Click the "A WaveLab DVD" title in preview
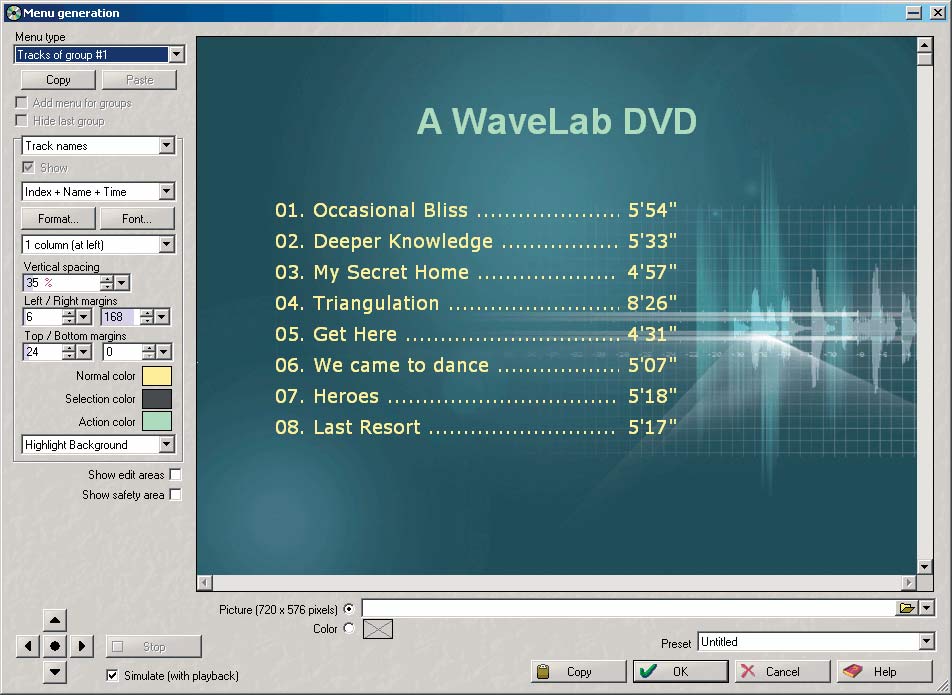Viewport: 952px width, 695px height. coord(557,121)
